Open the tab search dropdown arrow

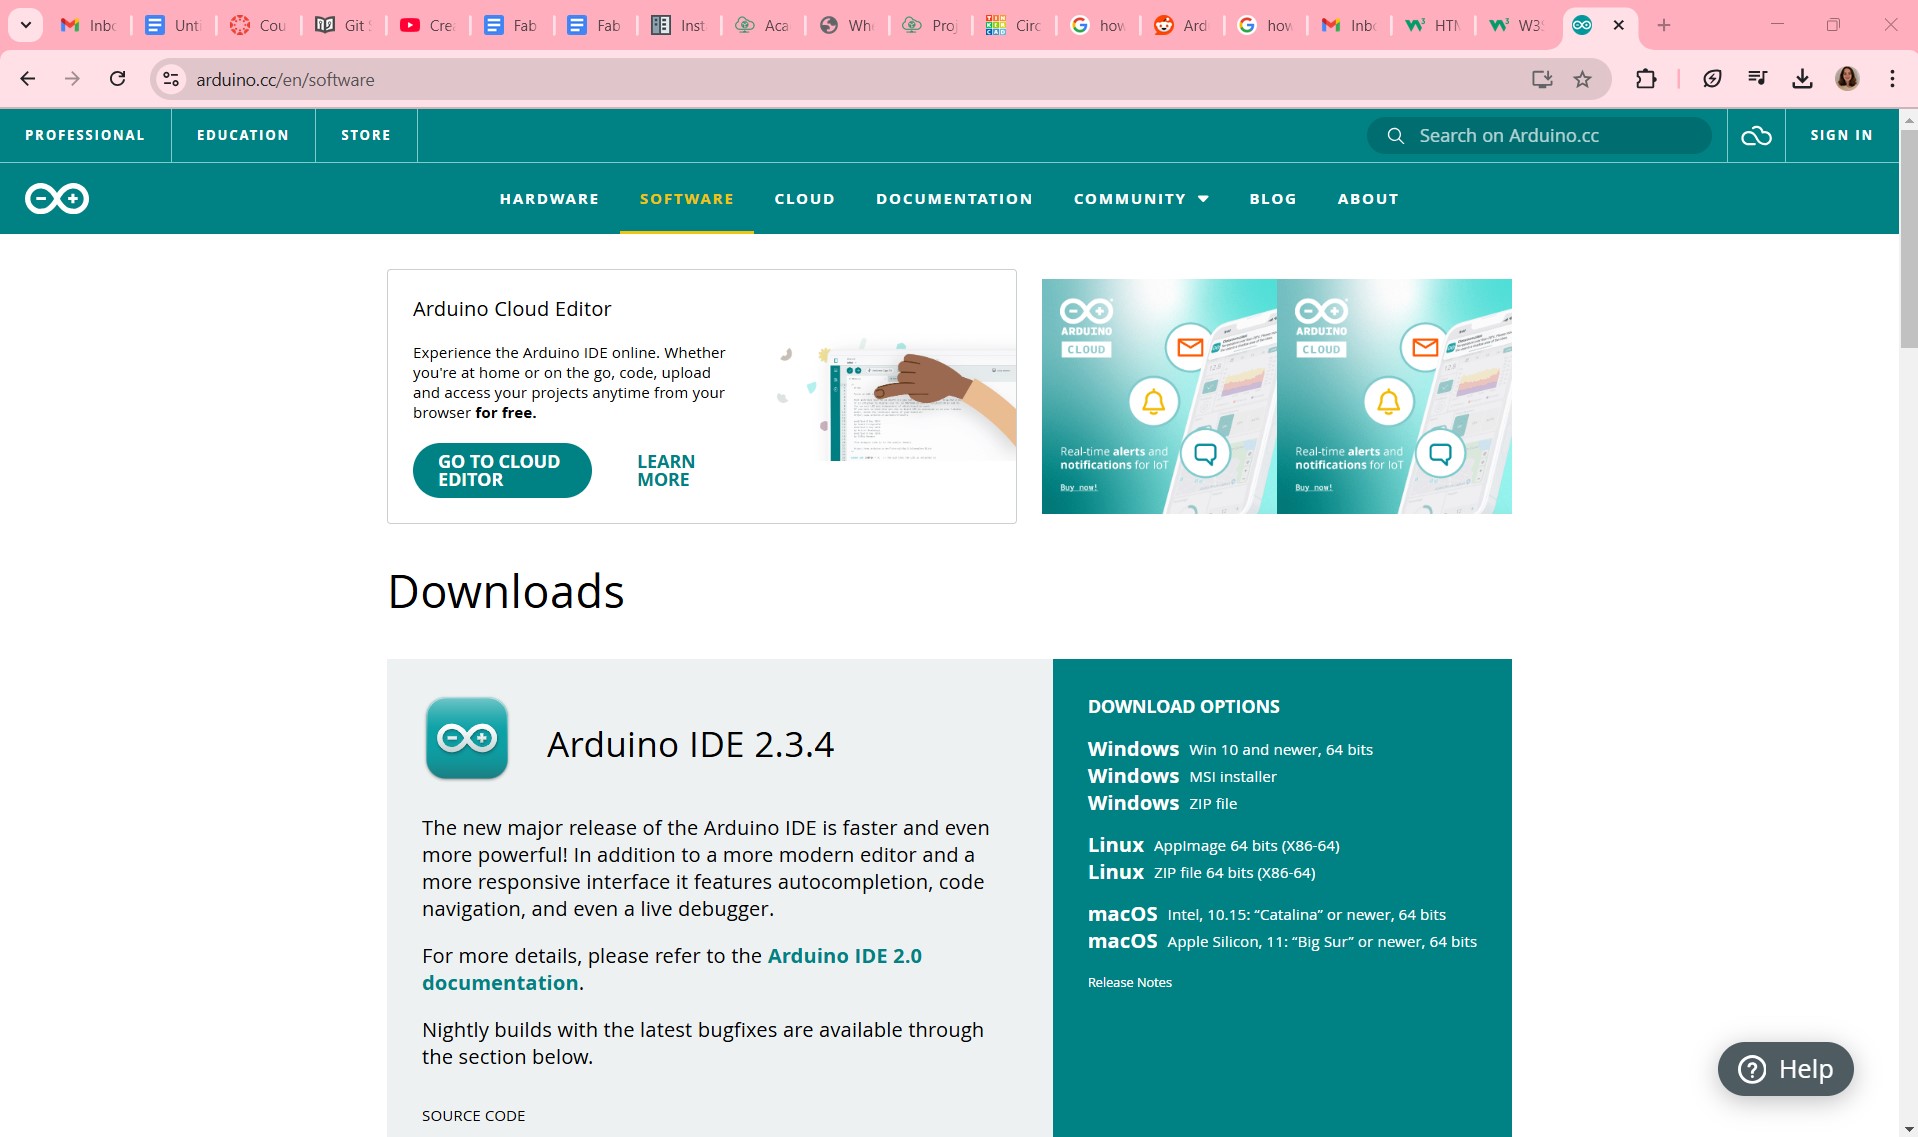pyautogui.click(x=26, y=25)
